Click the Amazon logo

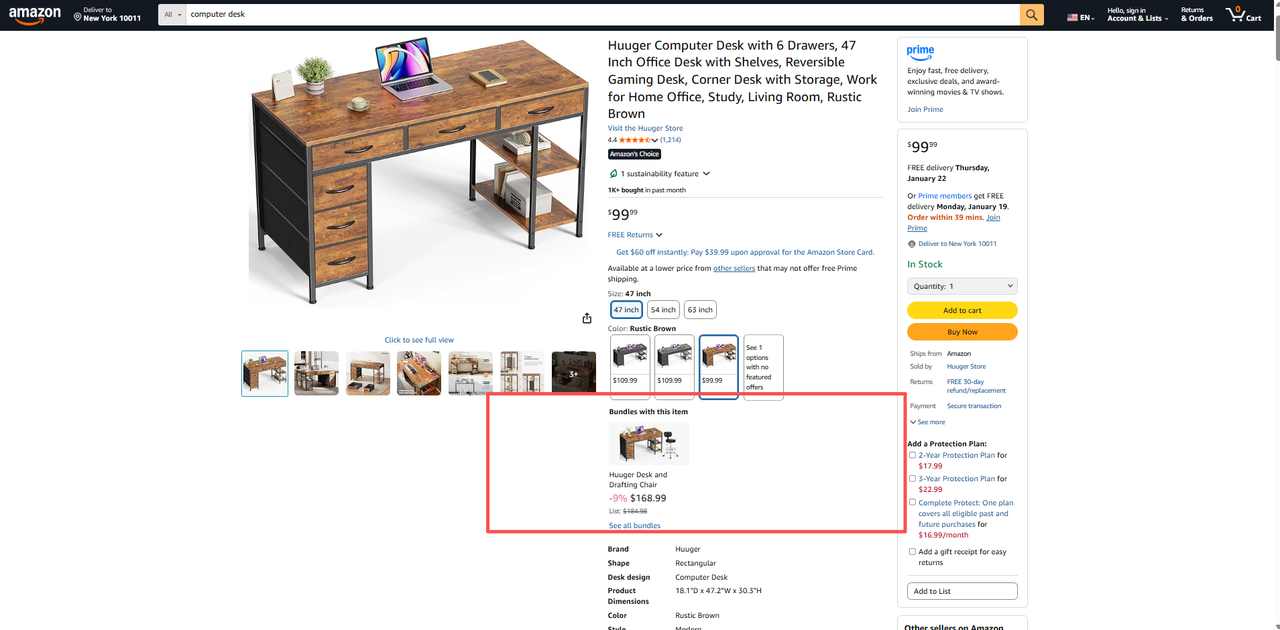point(35,15)
